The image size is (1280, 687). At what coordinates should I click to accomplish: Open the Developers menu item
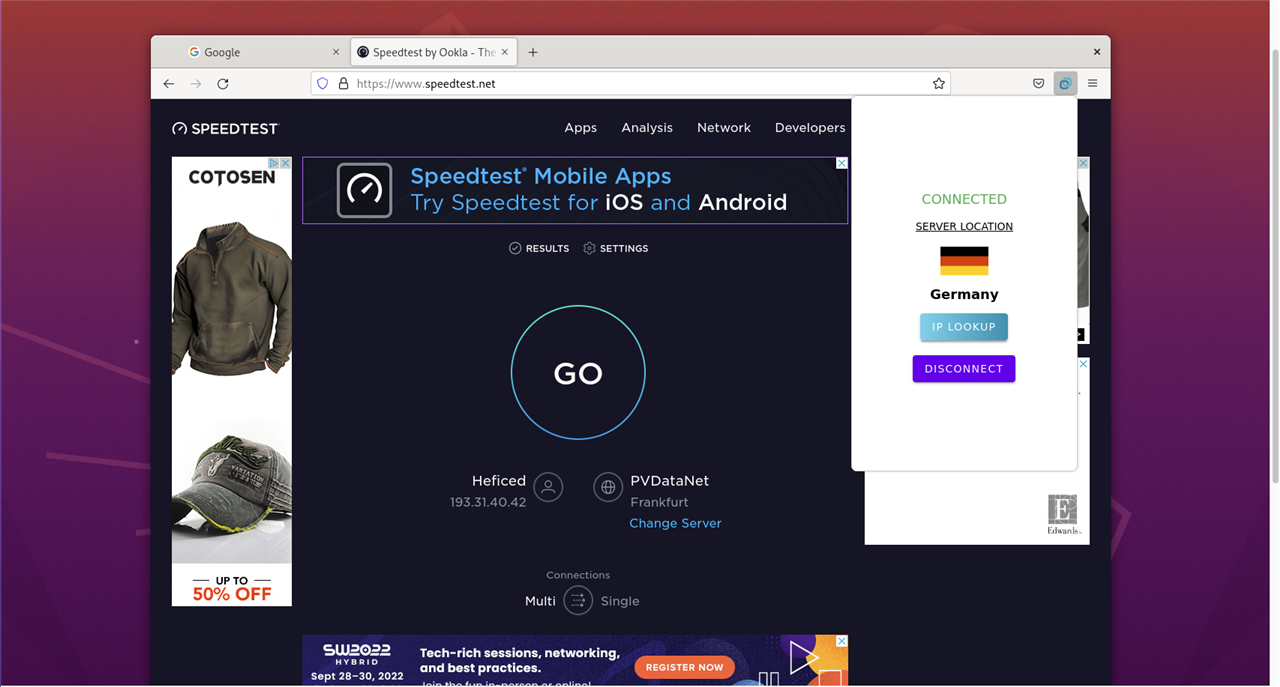(x=810, y=128)
